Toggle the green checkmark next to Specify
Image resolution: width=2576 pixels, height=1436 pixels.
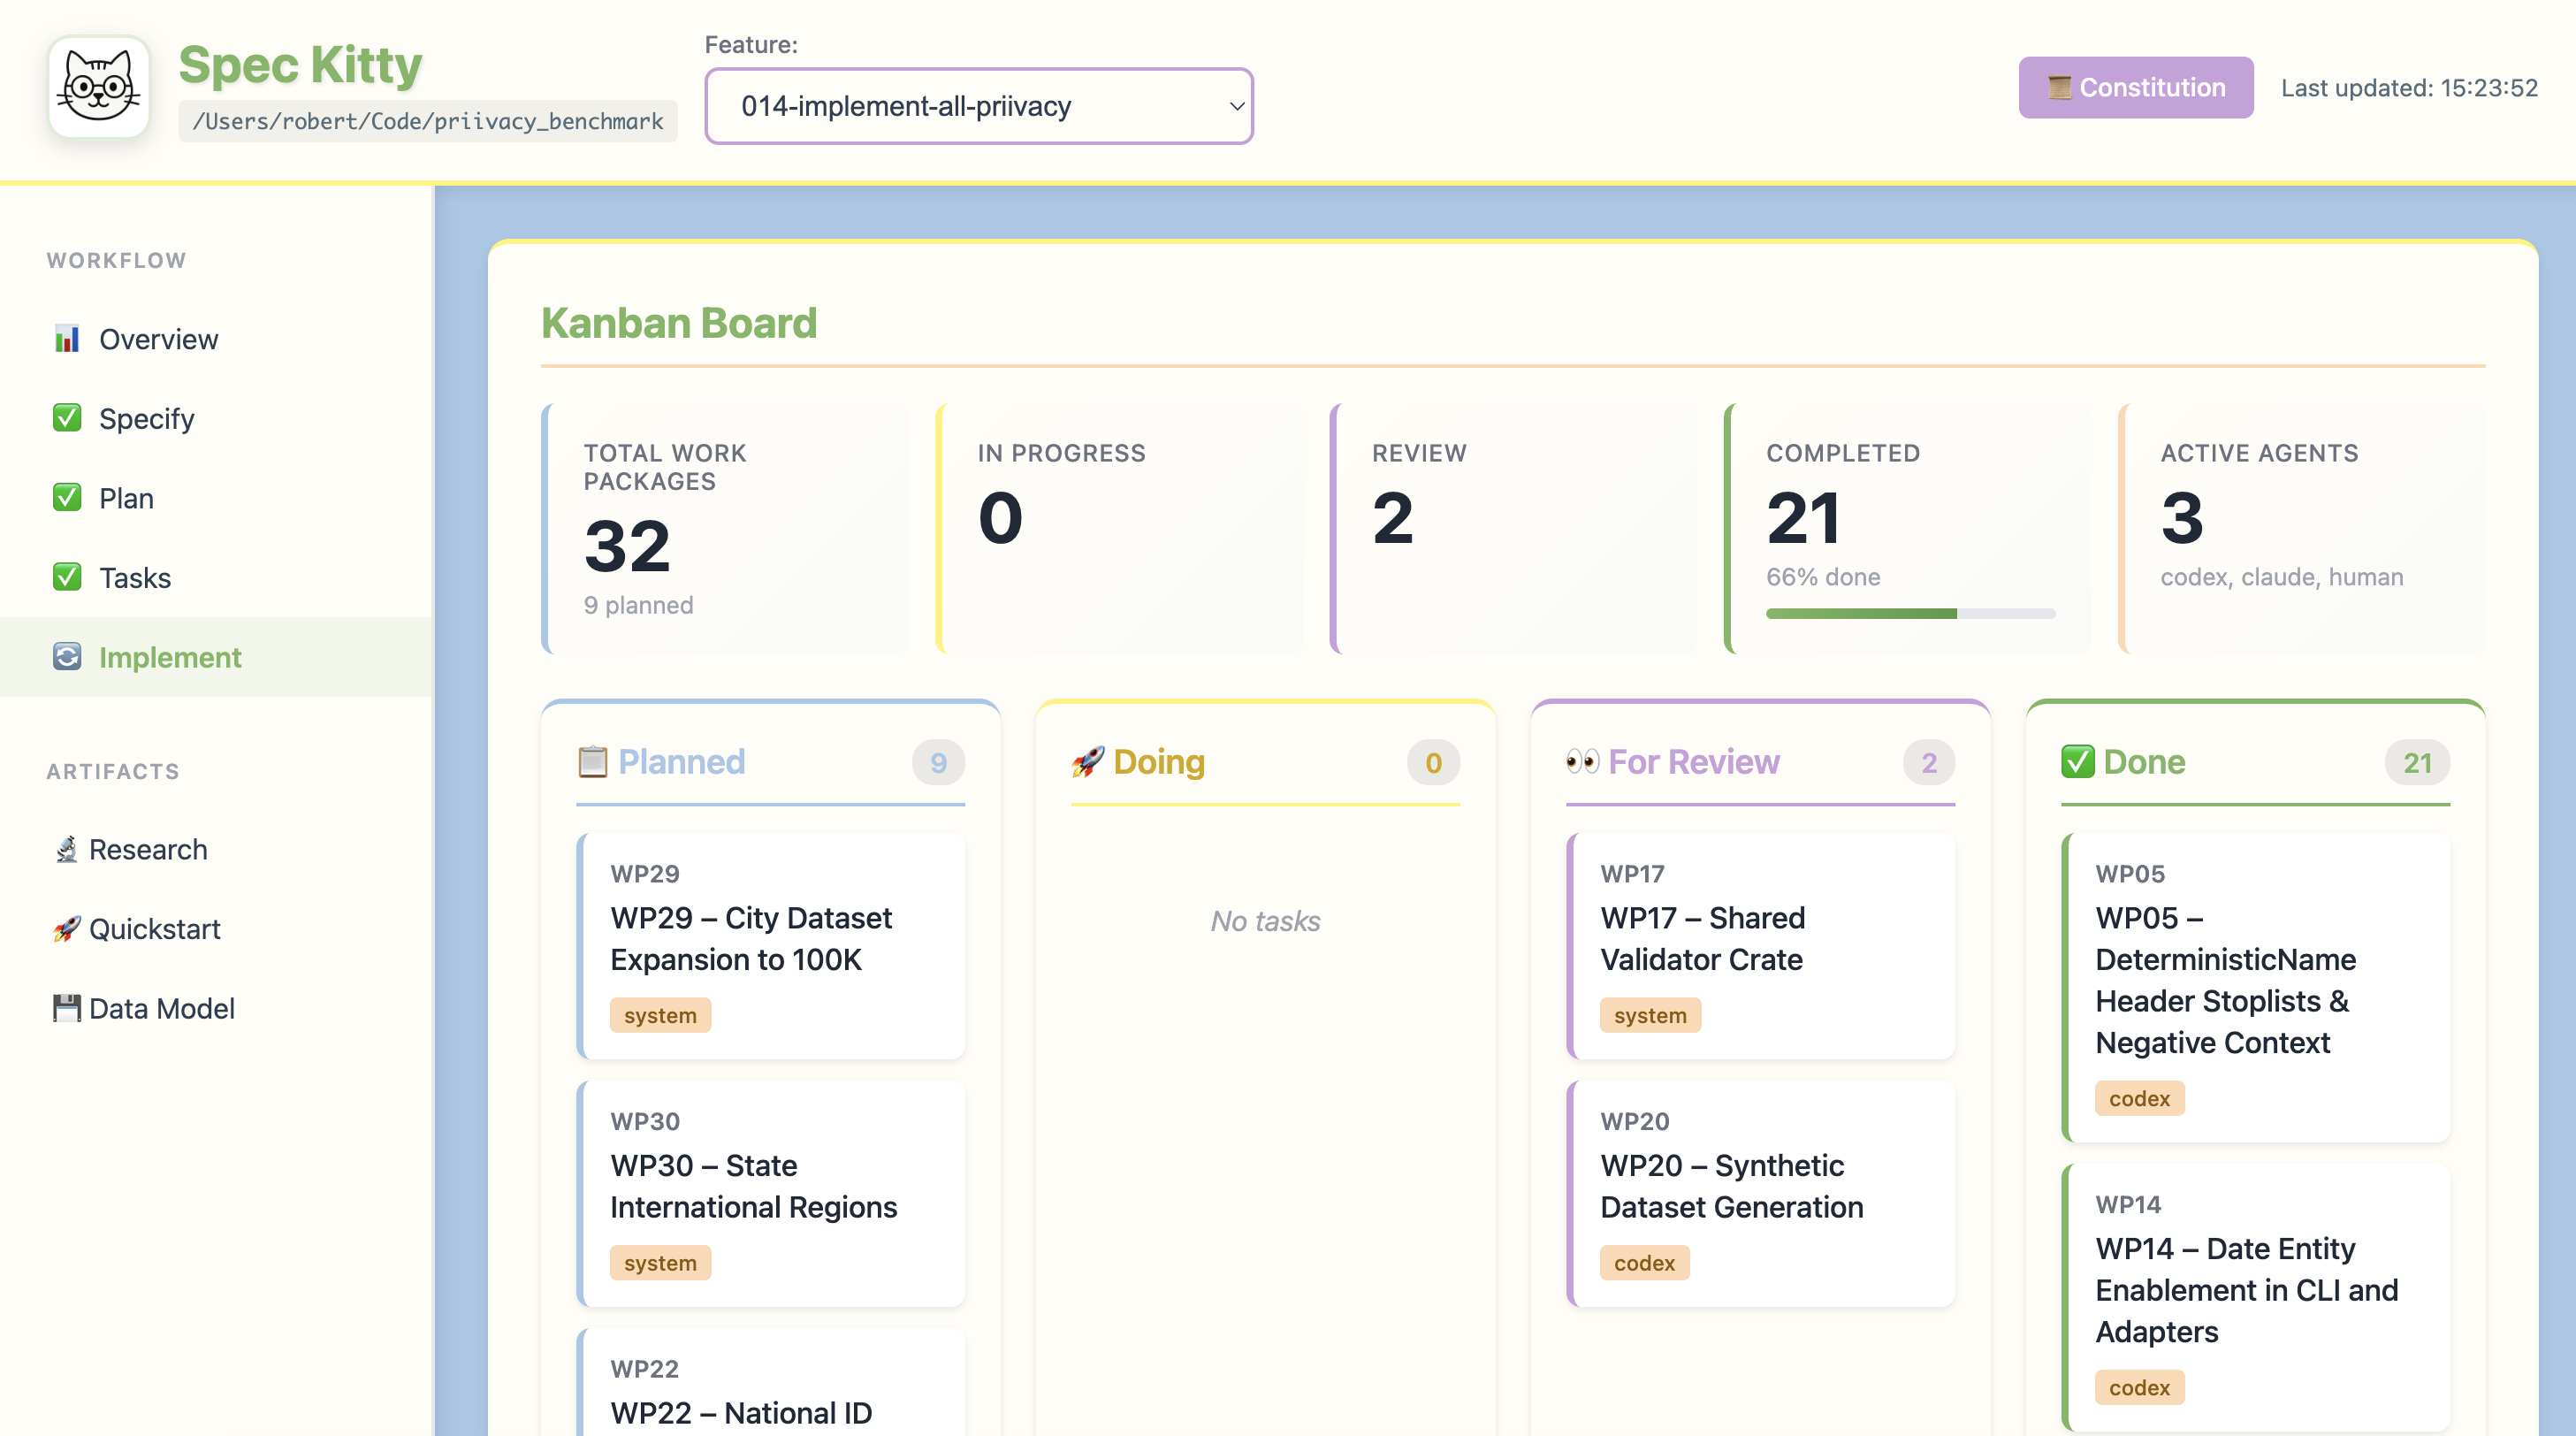(x=66, y=418)
